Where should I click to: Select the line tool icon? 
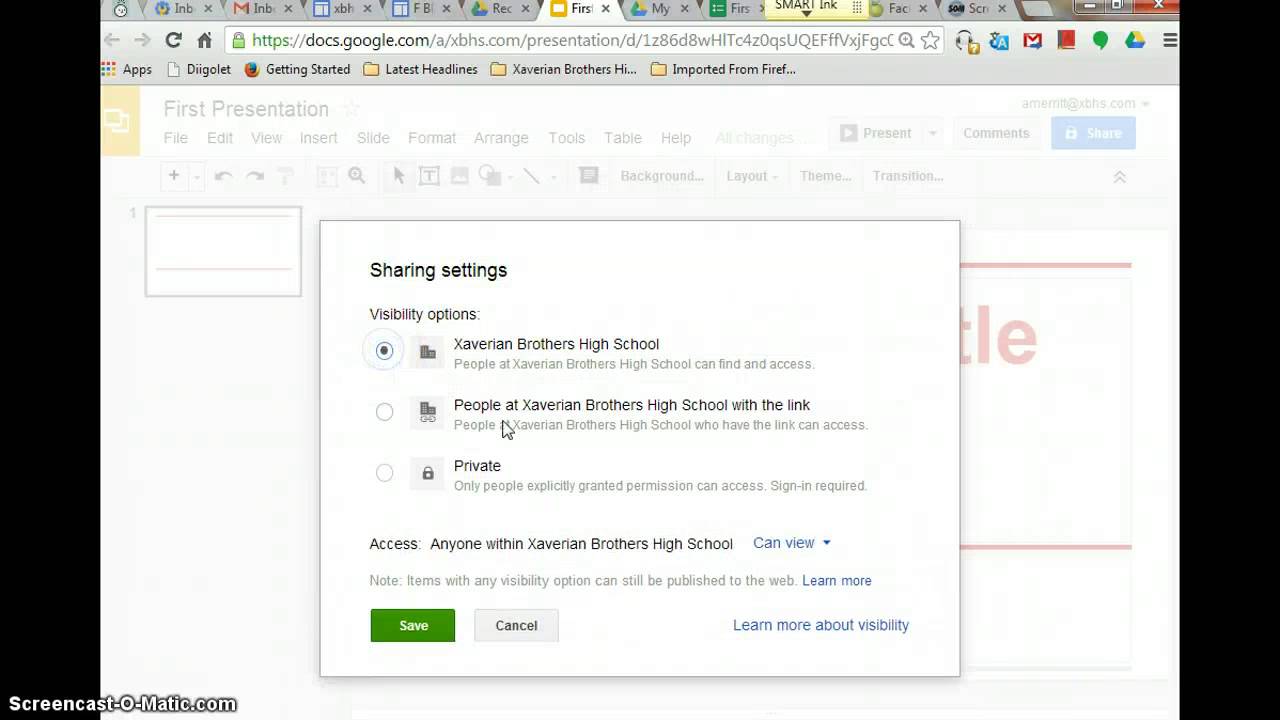tap(532, 176)
